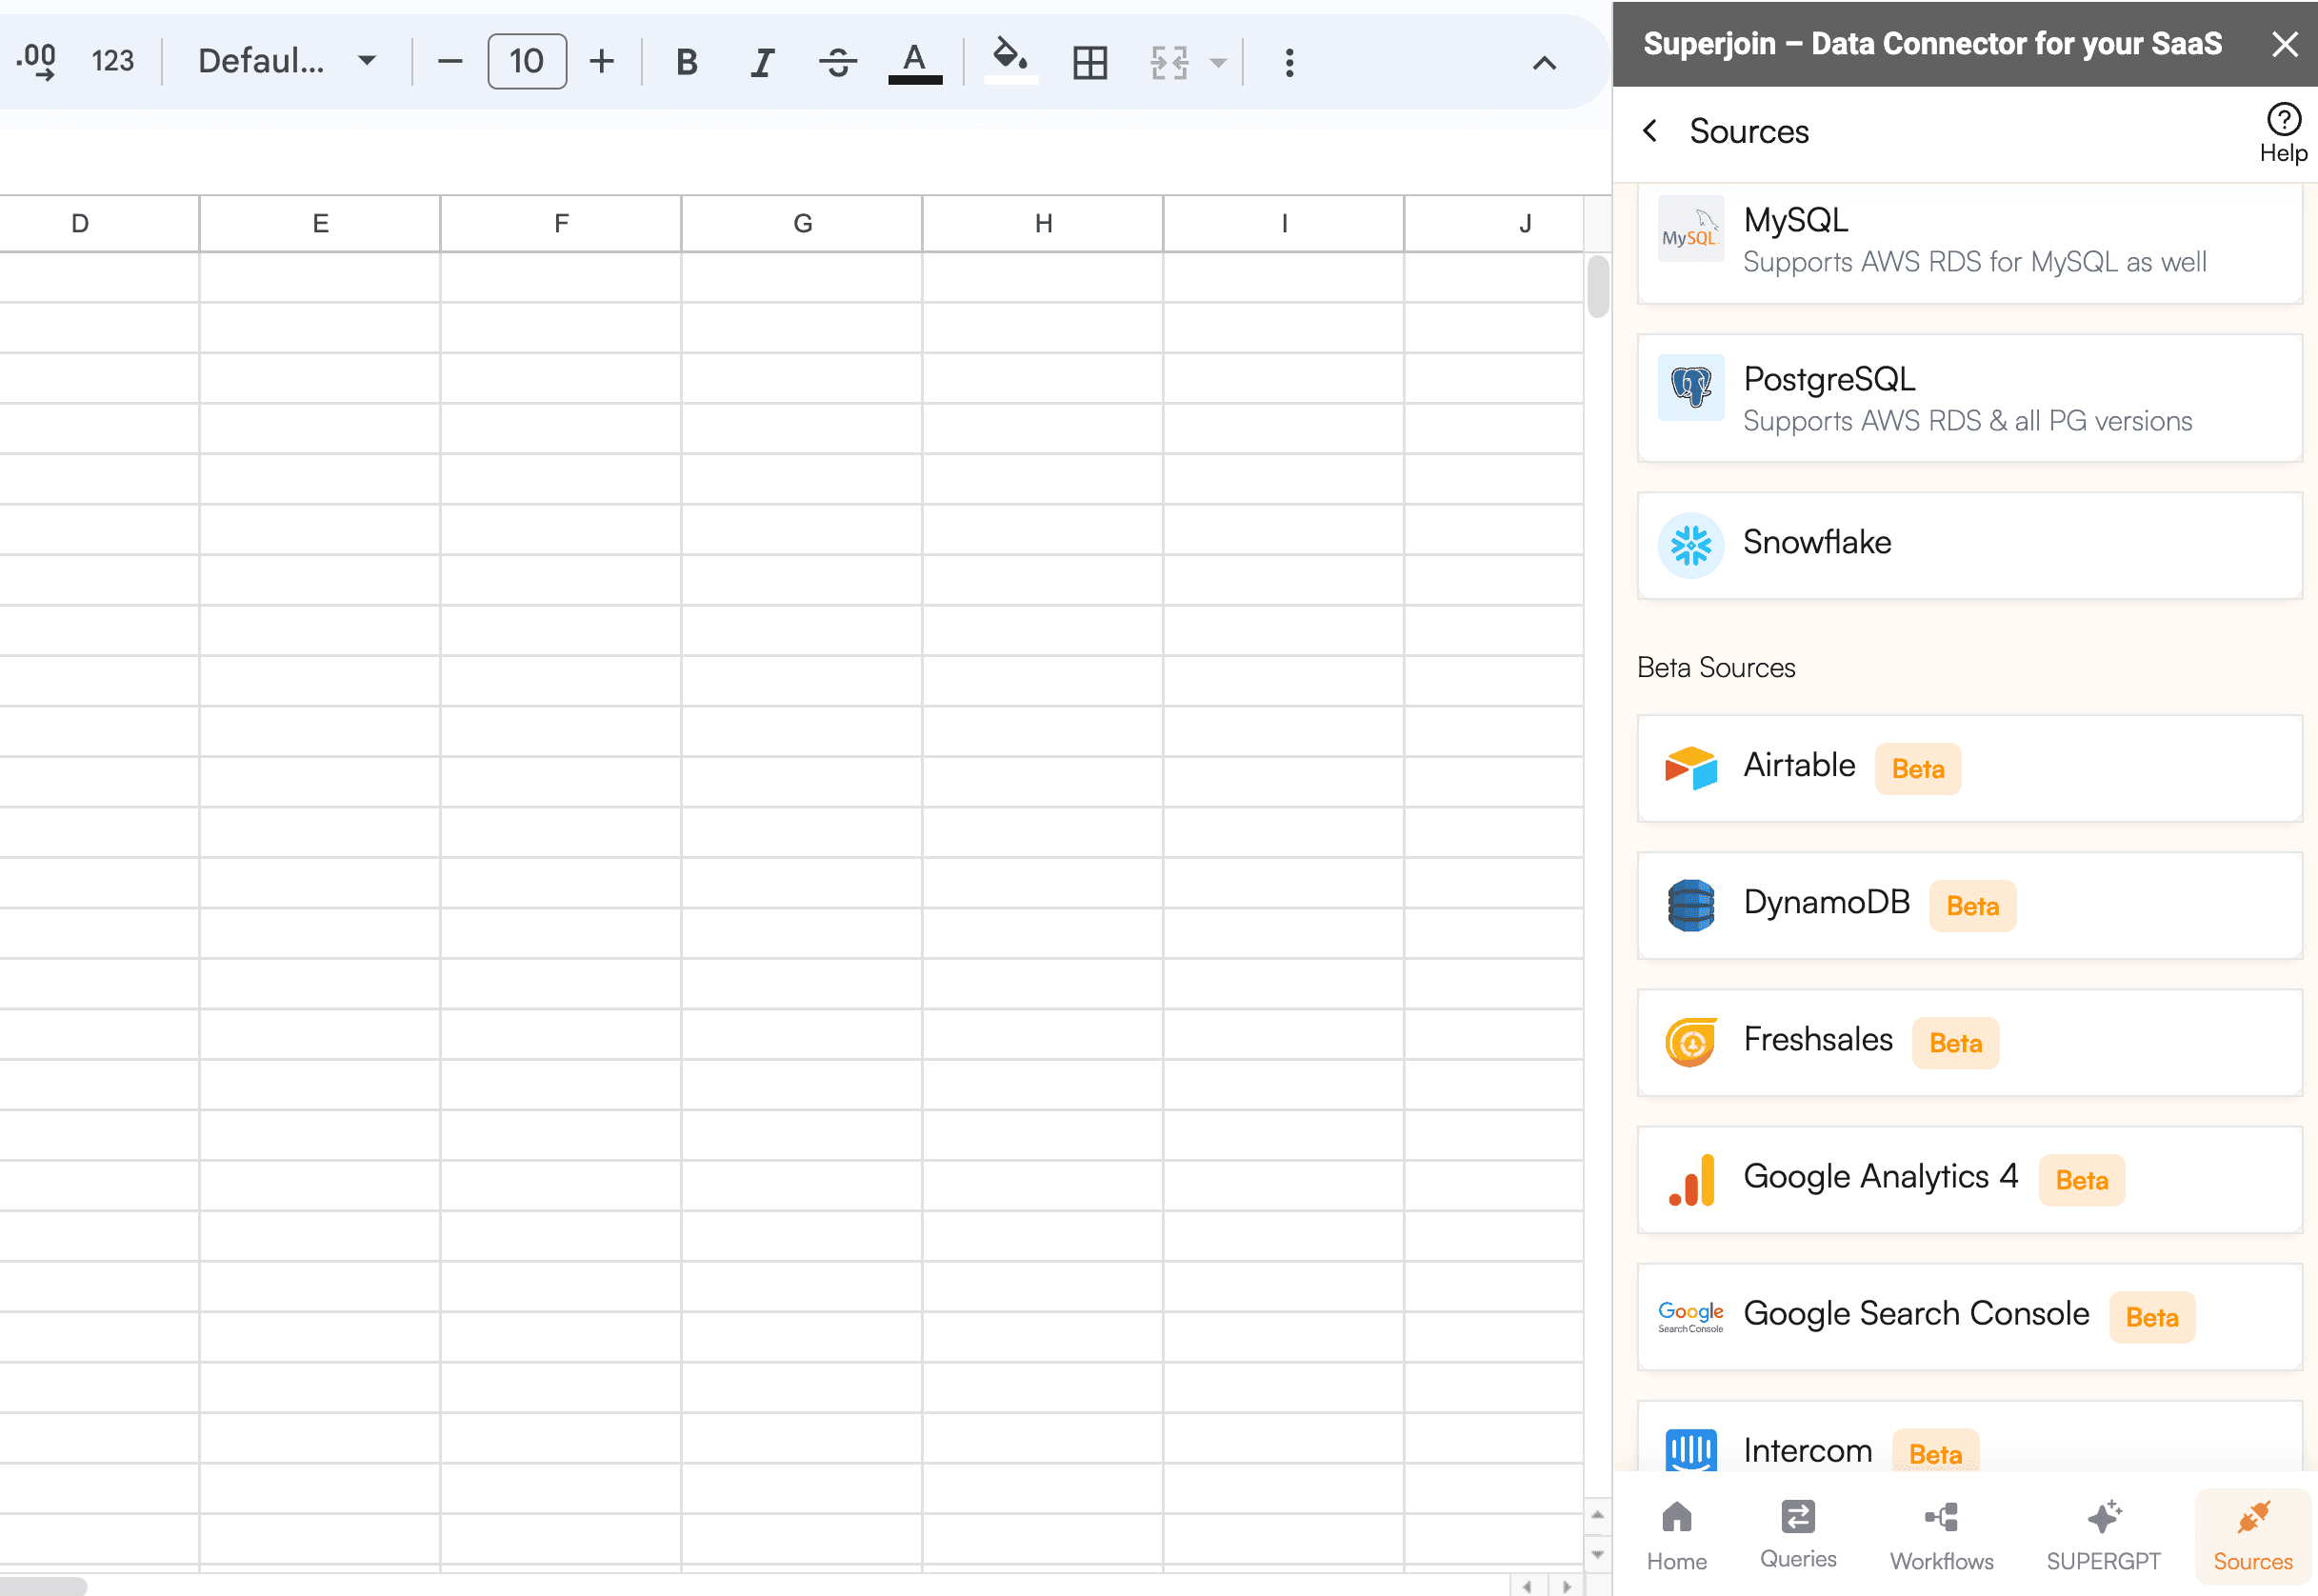Viewport: 2318px width, 1596px height.
Task: Click the horizontal scroll left arrow
Action: click(1527, 1586)
